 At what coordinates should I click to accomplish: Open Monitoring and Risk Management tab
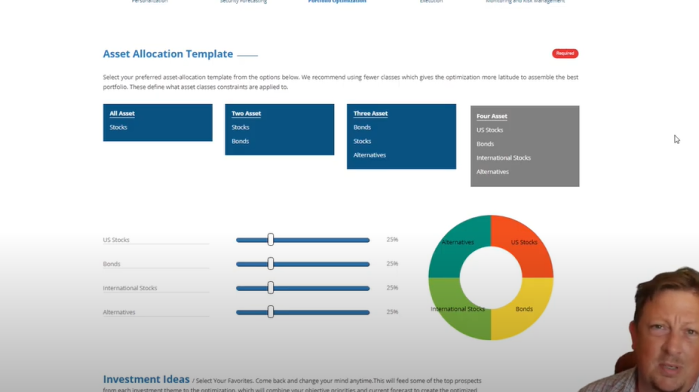click(x=525, y=1)
